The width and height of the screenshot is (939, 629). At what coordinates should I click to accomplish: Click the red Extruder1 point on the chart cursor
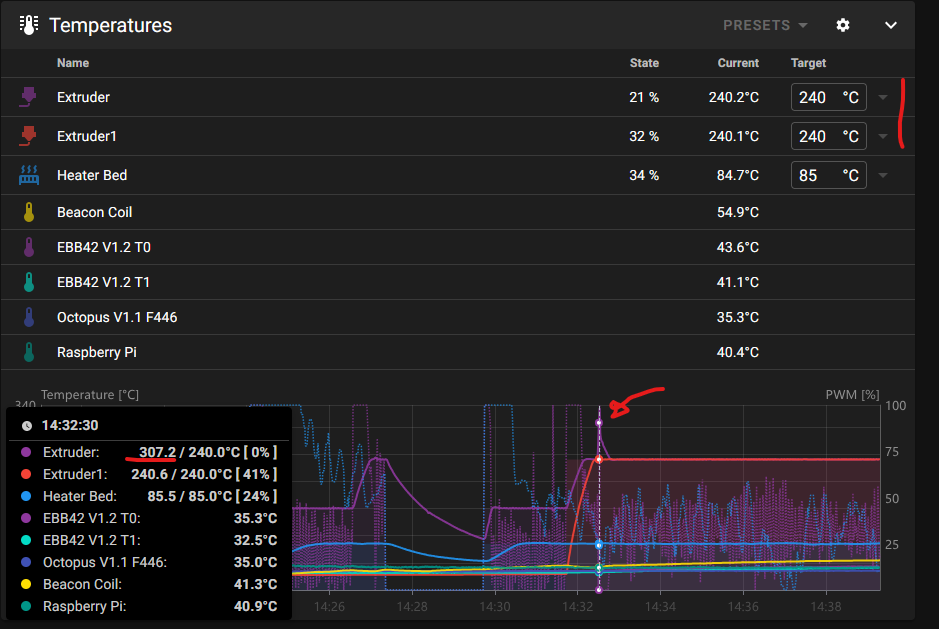click(599, 459)
